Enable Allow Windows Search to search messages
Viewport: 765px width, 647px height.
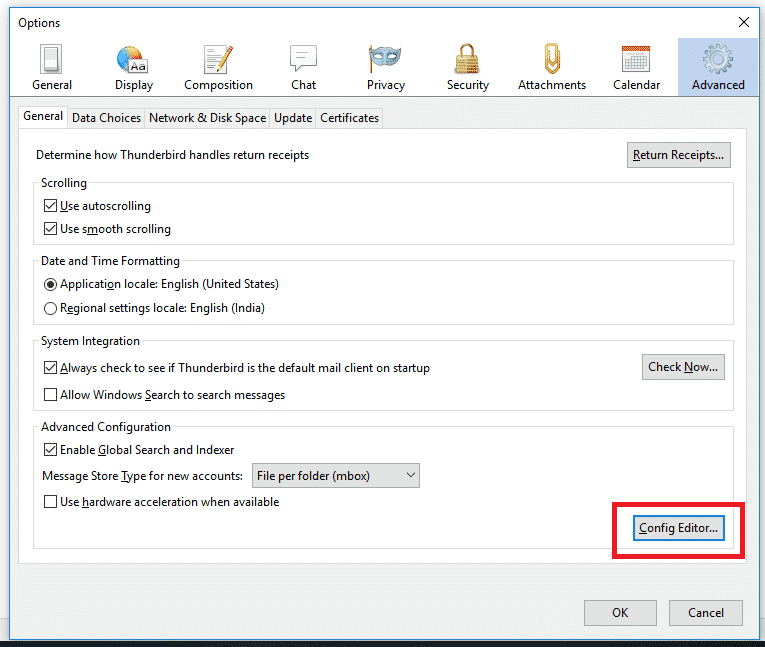pos(50,394)
